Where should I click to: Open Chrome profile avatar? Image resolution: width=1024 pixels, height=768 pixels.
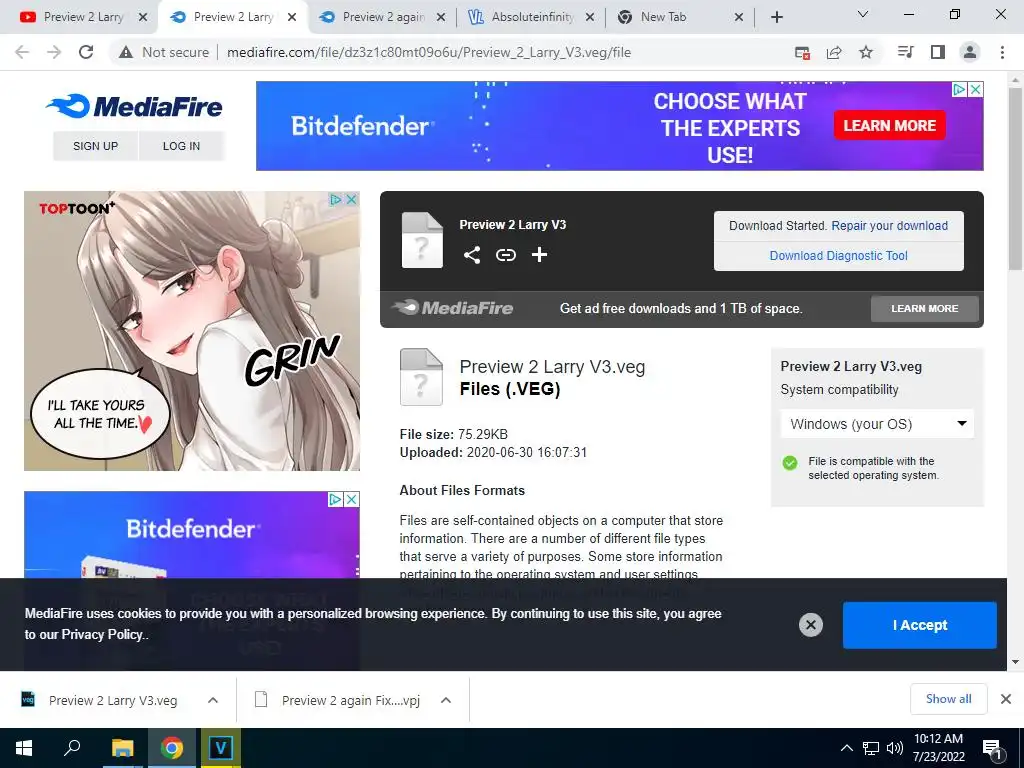(x=970, y=52)
